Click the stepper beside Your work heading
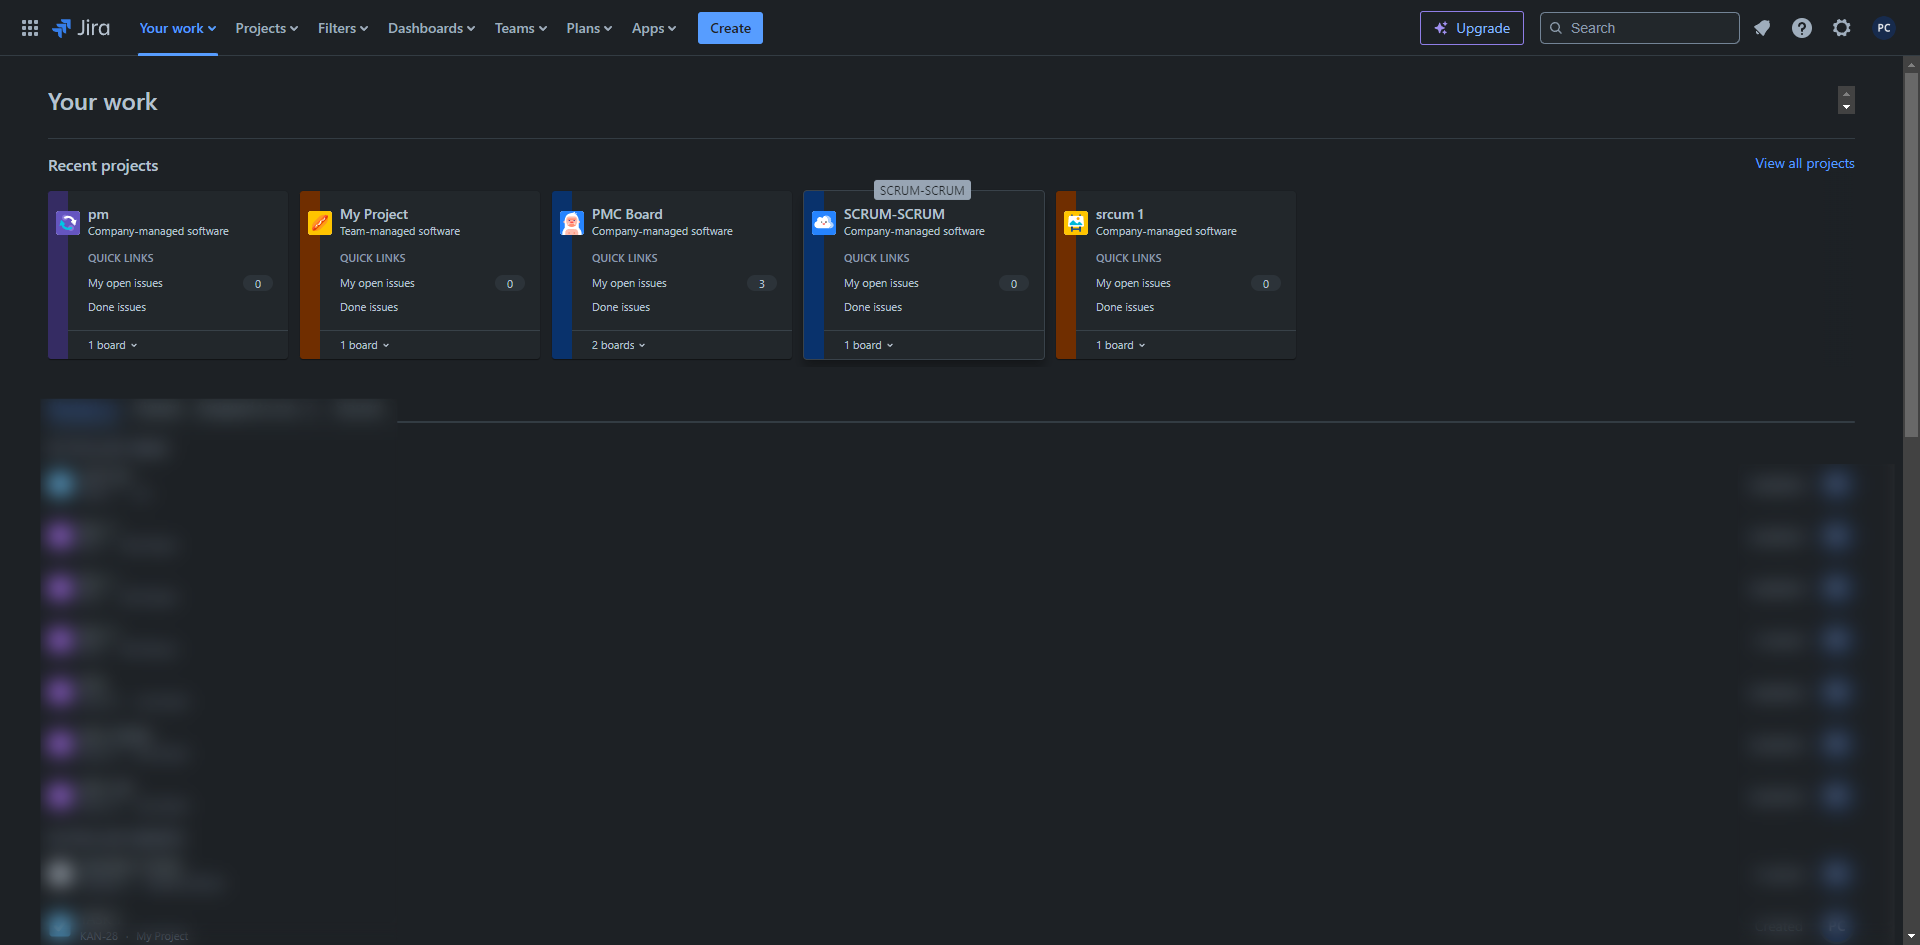1920x945 pixels. (x=1846, y=100)
